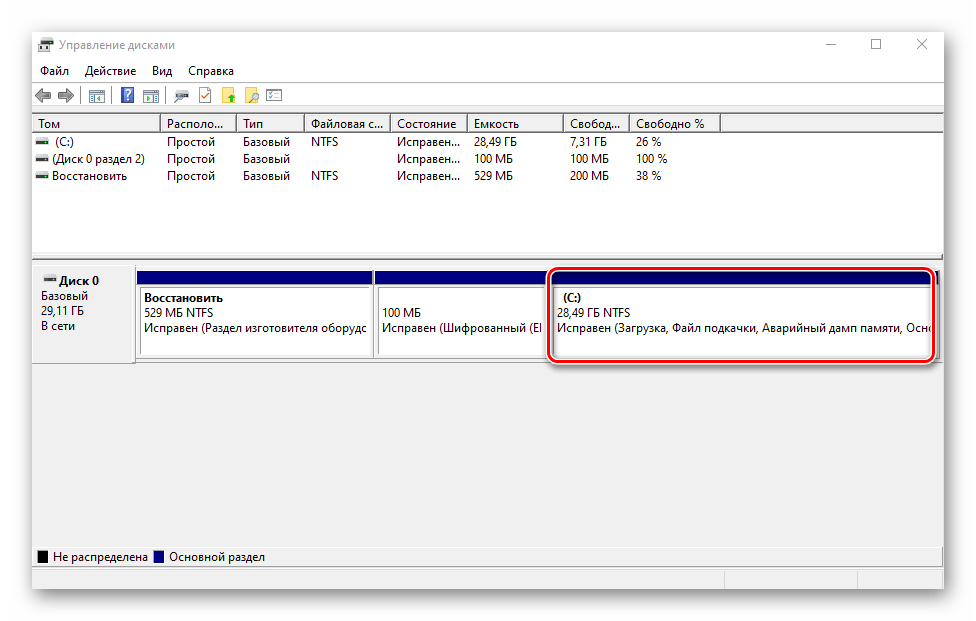This screenshot has width=976, height=621.
Task: Select the Восстановить 529 МБ partition block
Action: [x=254, y=320]
